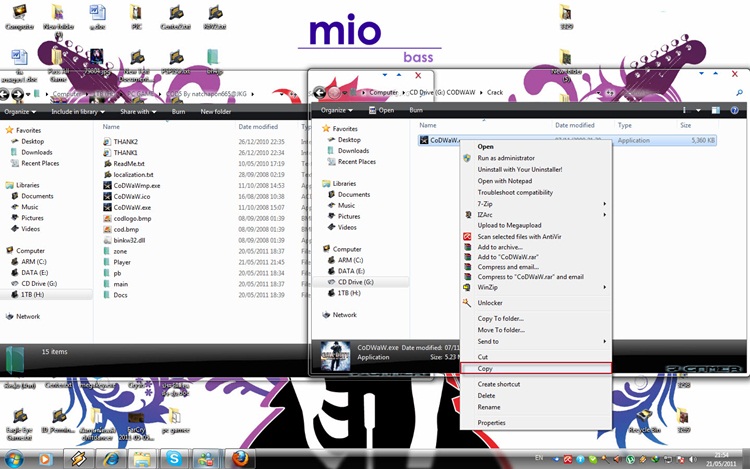The image size is (750, 469).
Task: Expand the 7-Zip submenu
Action: (x=536, y=204)
